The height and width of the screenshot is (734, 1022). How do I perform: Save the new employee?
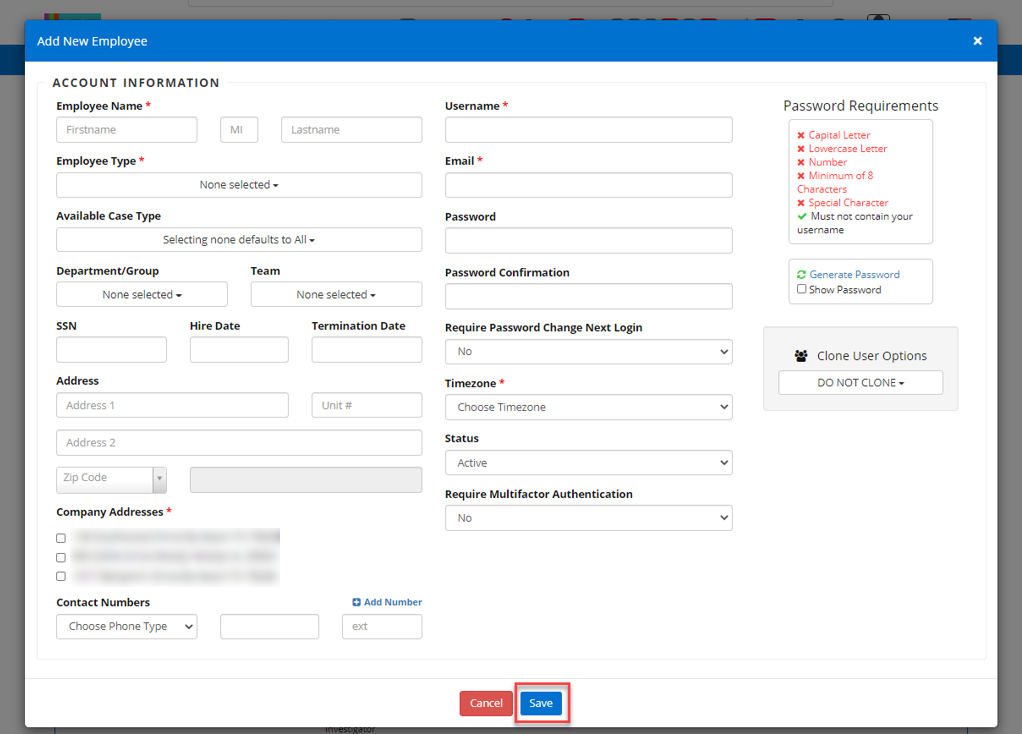[x=541, y=703]
